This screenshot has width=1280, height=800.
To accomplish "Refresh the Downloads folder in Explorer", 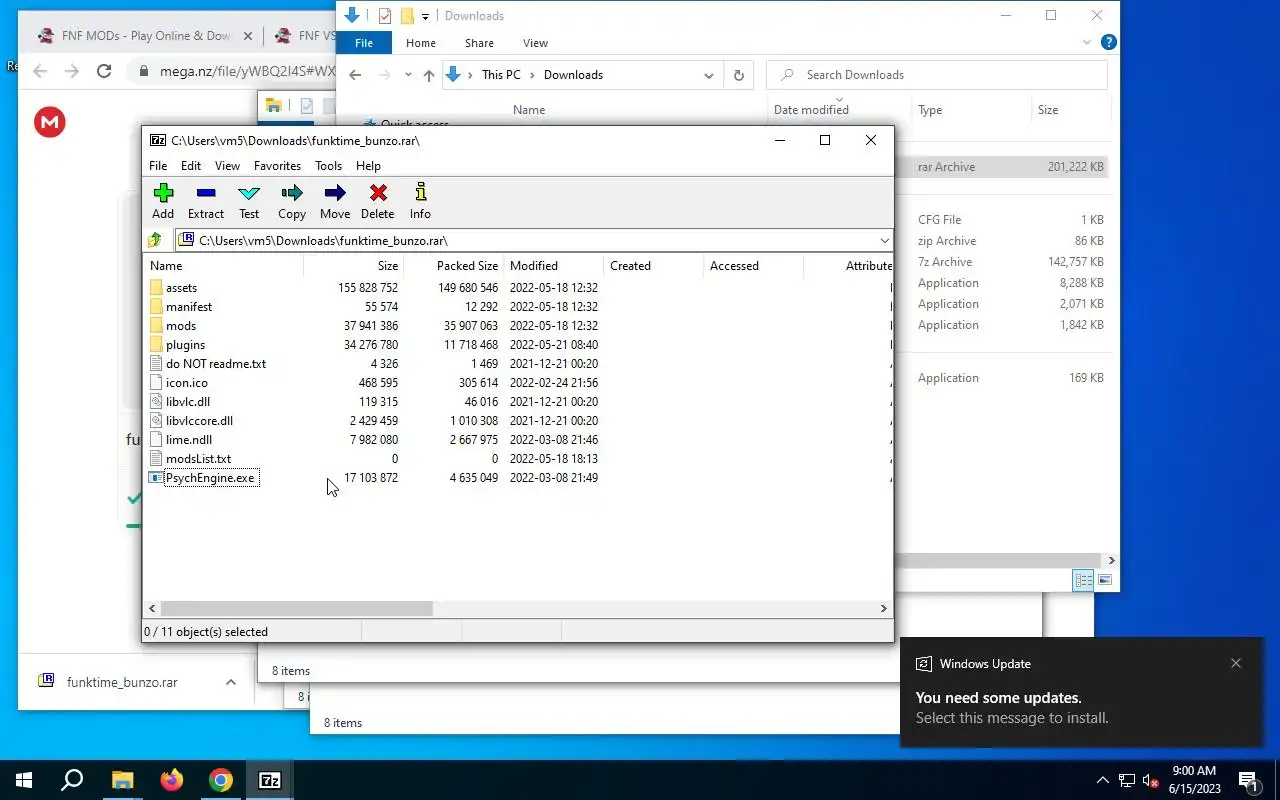I will pos(739,75).
